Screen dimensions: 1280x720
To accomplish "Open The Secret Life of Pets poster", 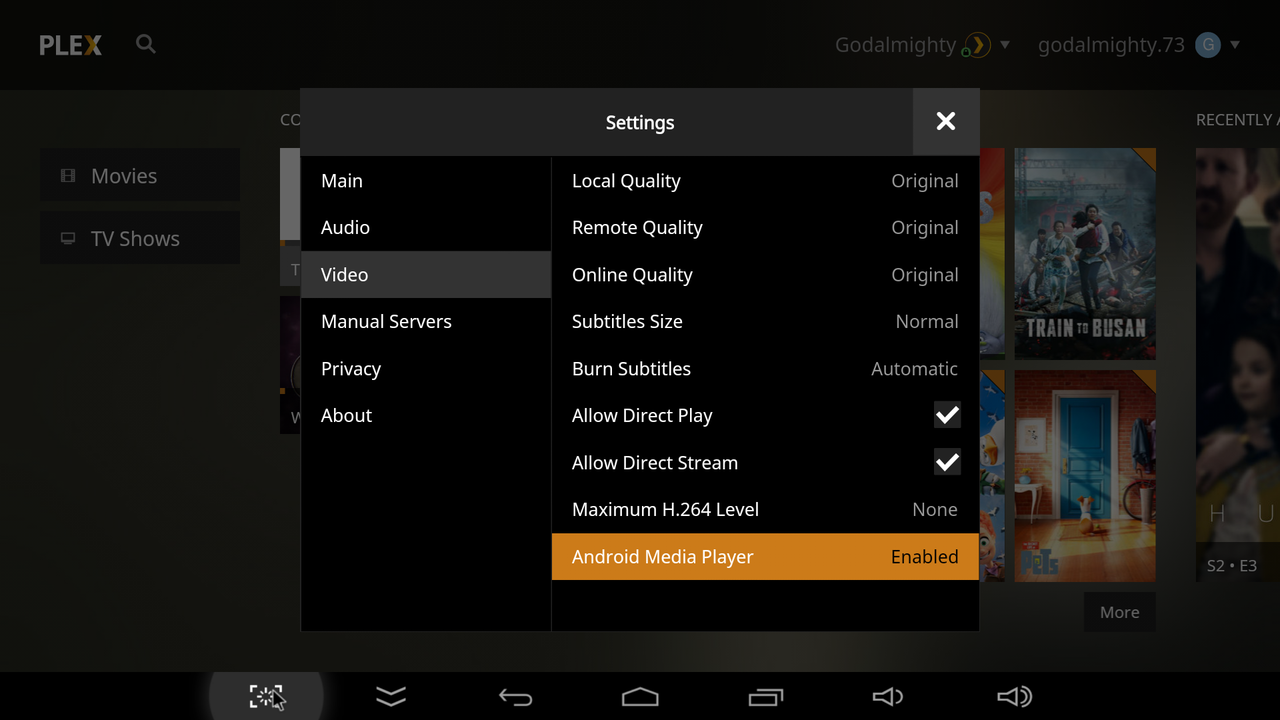I will click(x=1085, y=476).
